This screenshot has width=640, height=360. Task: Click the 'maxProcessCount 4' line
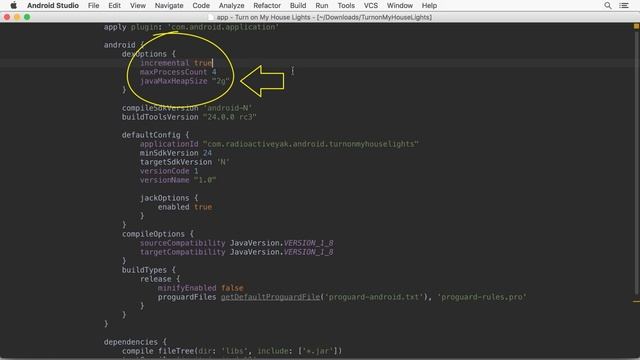[x=178, y=72]
